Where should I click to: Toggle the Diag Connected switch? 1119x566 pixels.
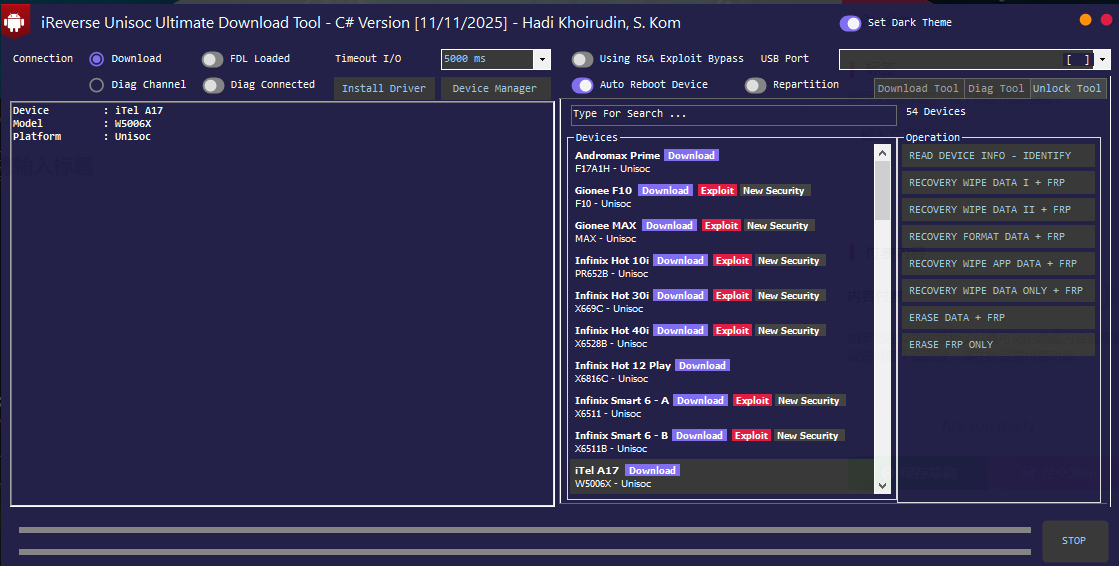tap(213, 85)
